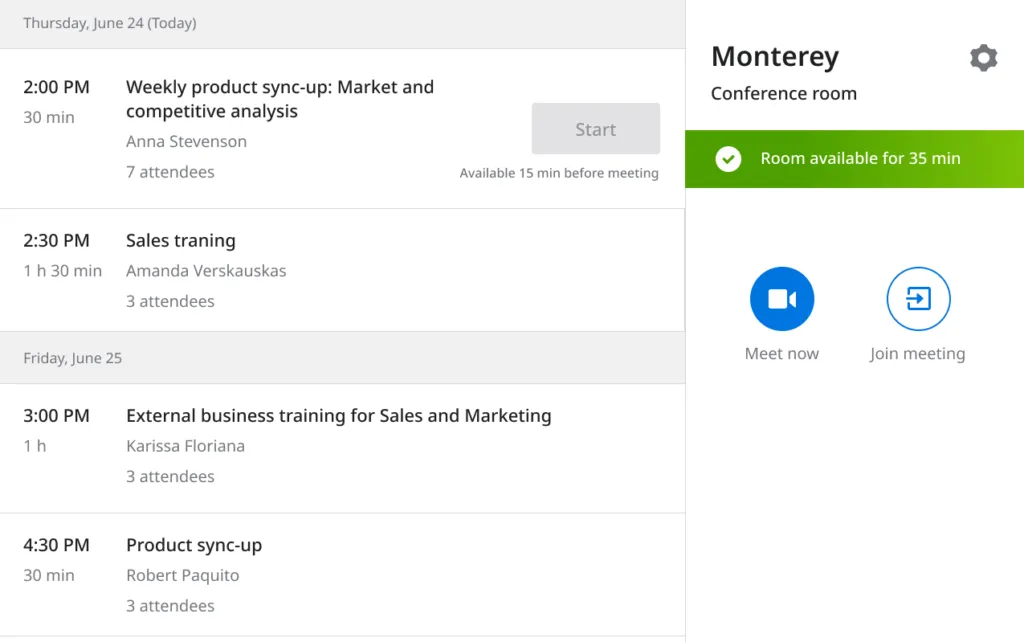Click the Join meeting icon
The width and height of the screenshot is (1024, 642).
click(x=918, y=299)
